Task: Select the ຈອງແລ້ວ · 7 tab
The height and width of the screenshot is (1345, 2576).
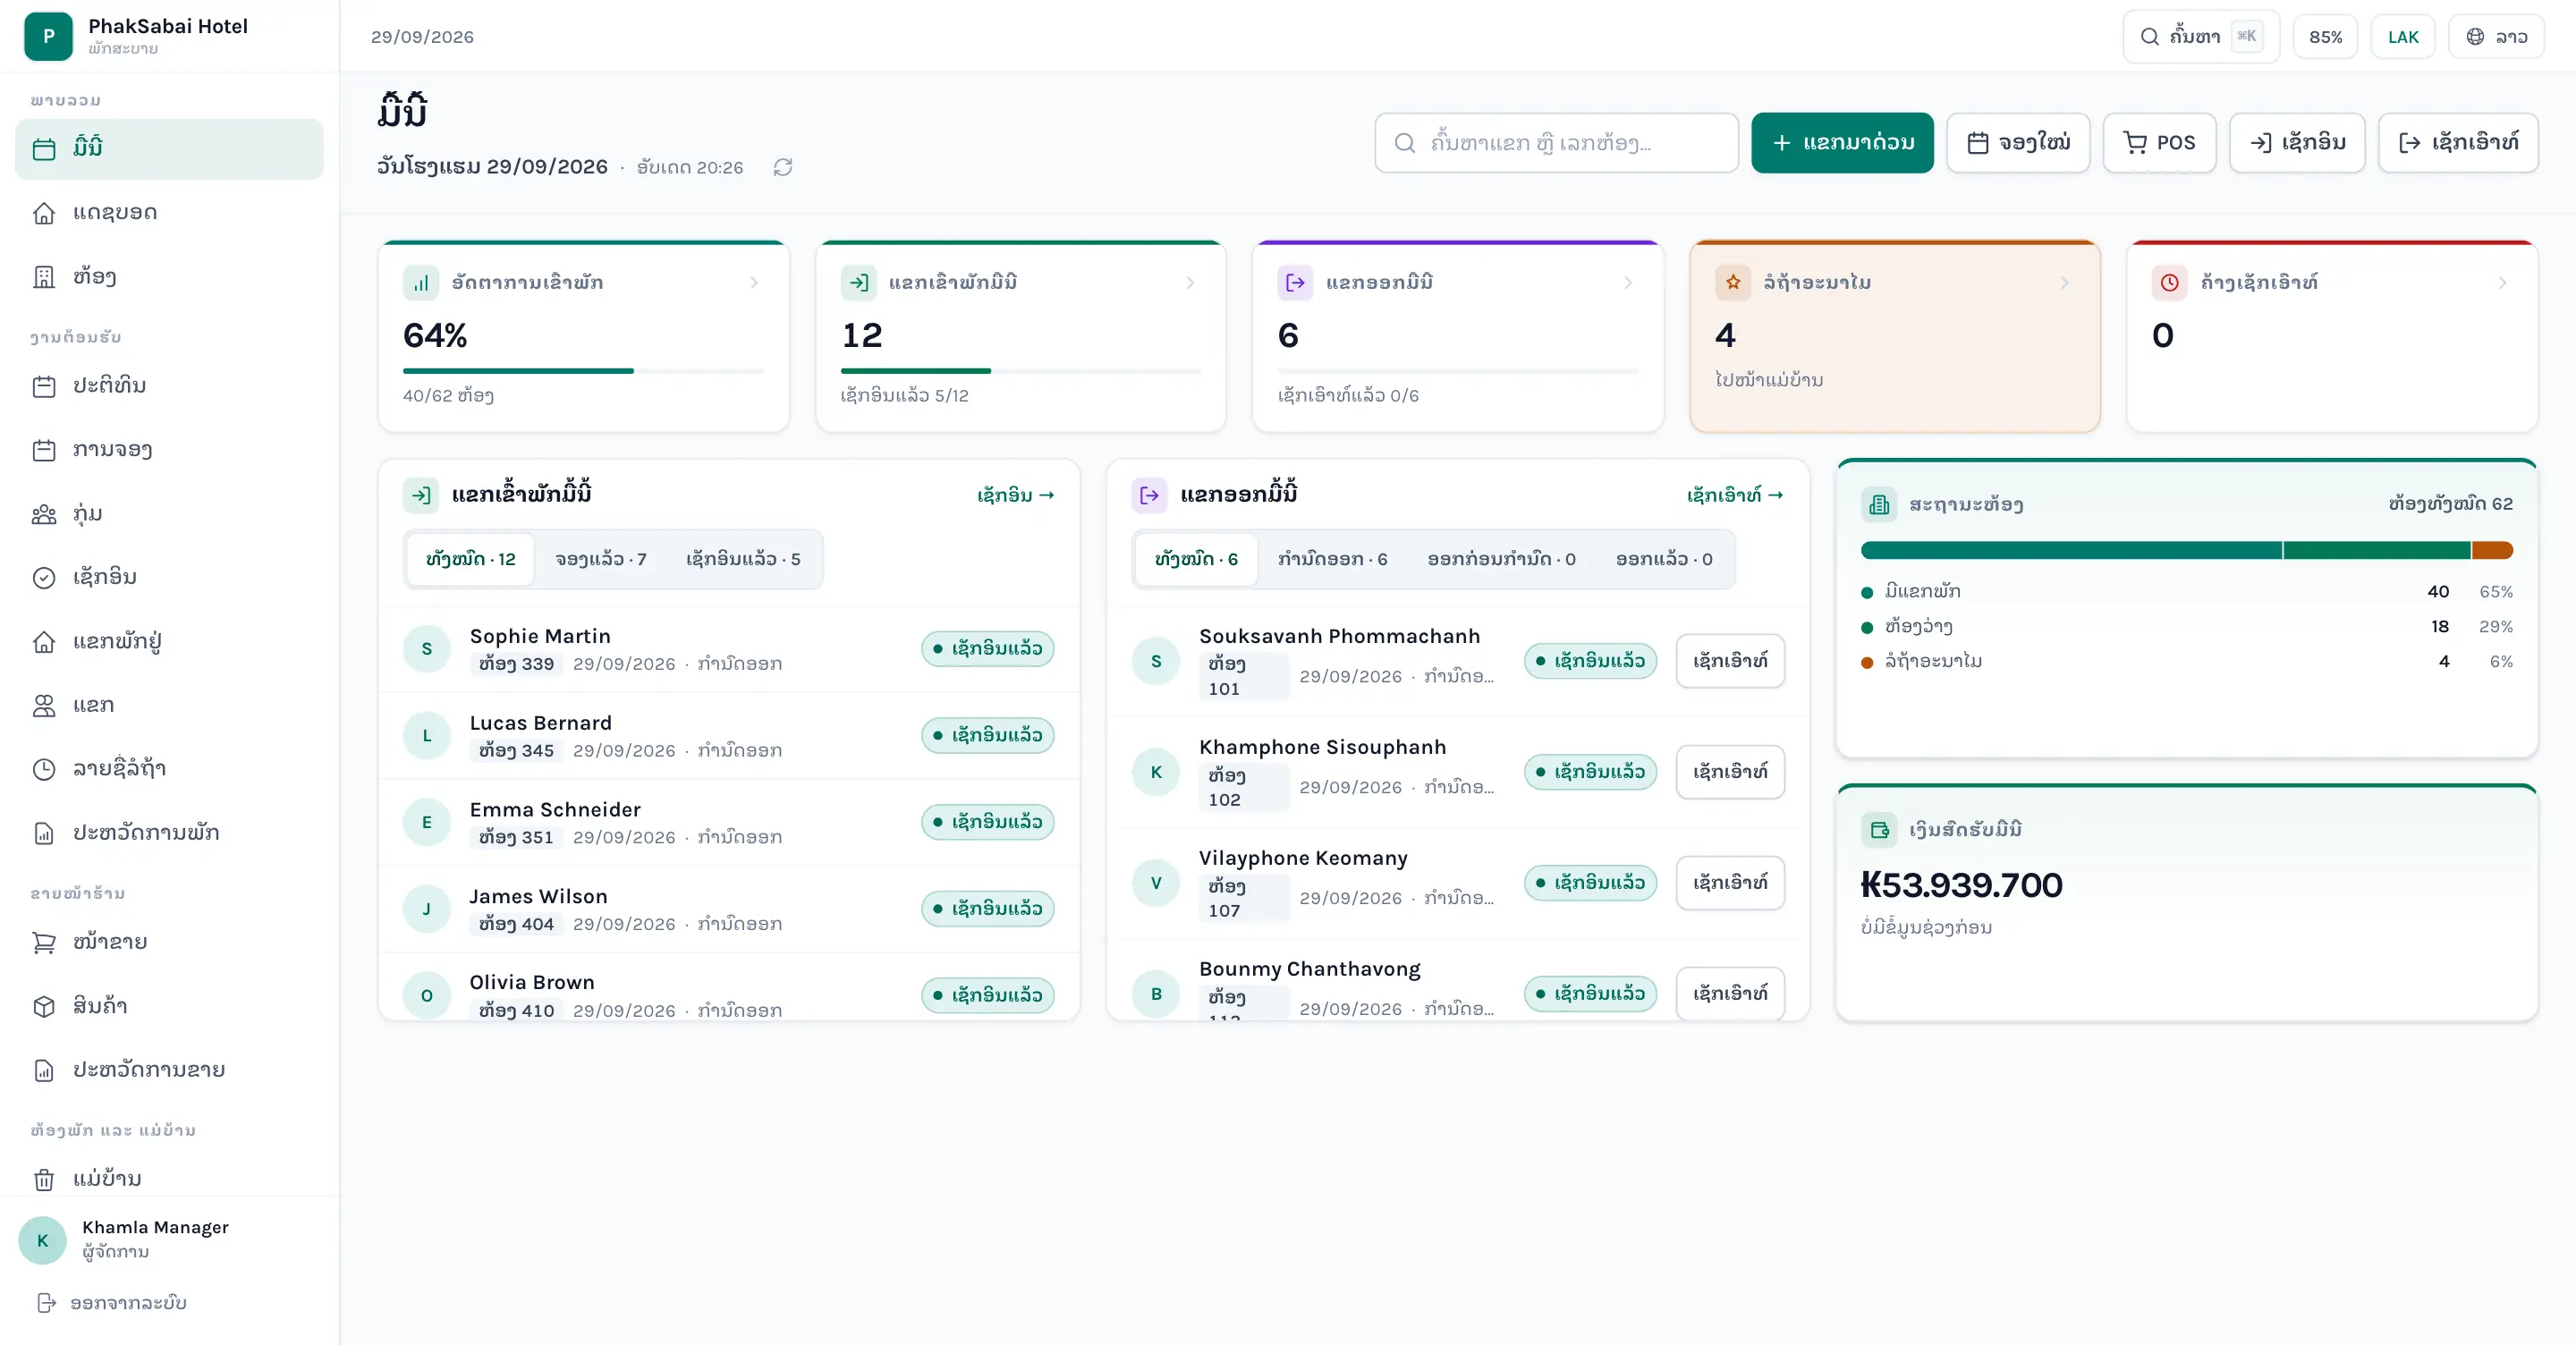Action: coord(601,559)
